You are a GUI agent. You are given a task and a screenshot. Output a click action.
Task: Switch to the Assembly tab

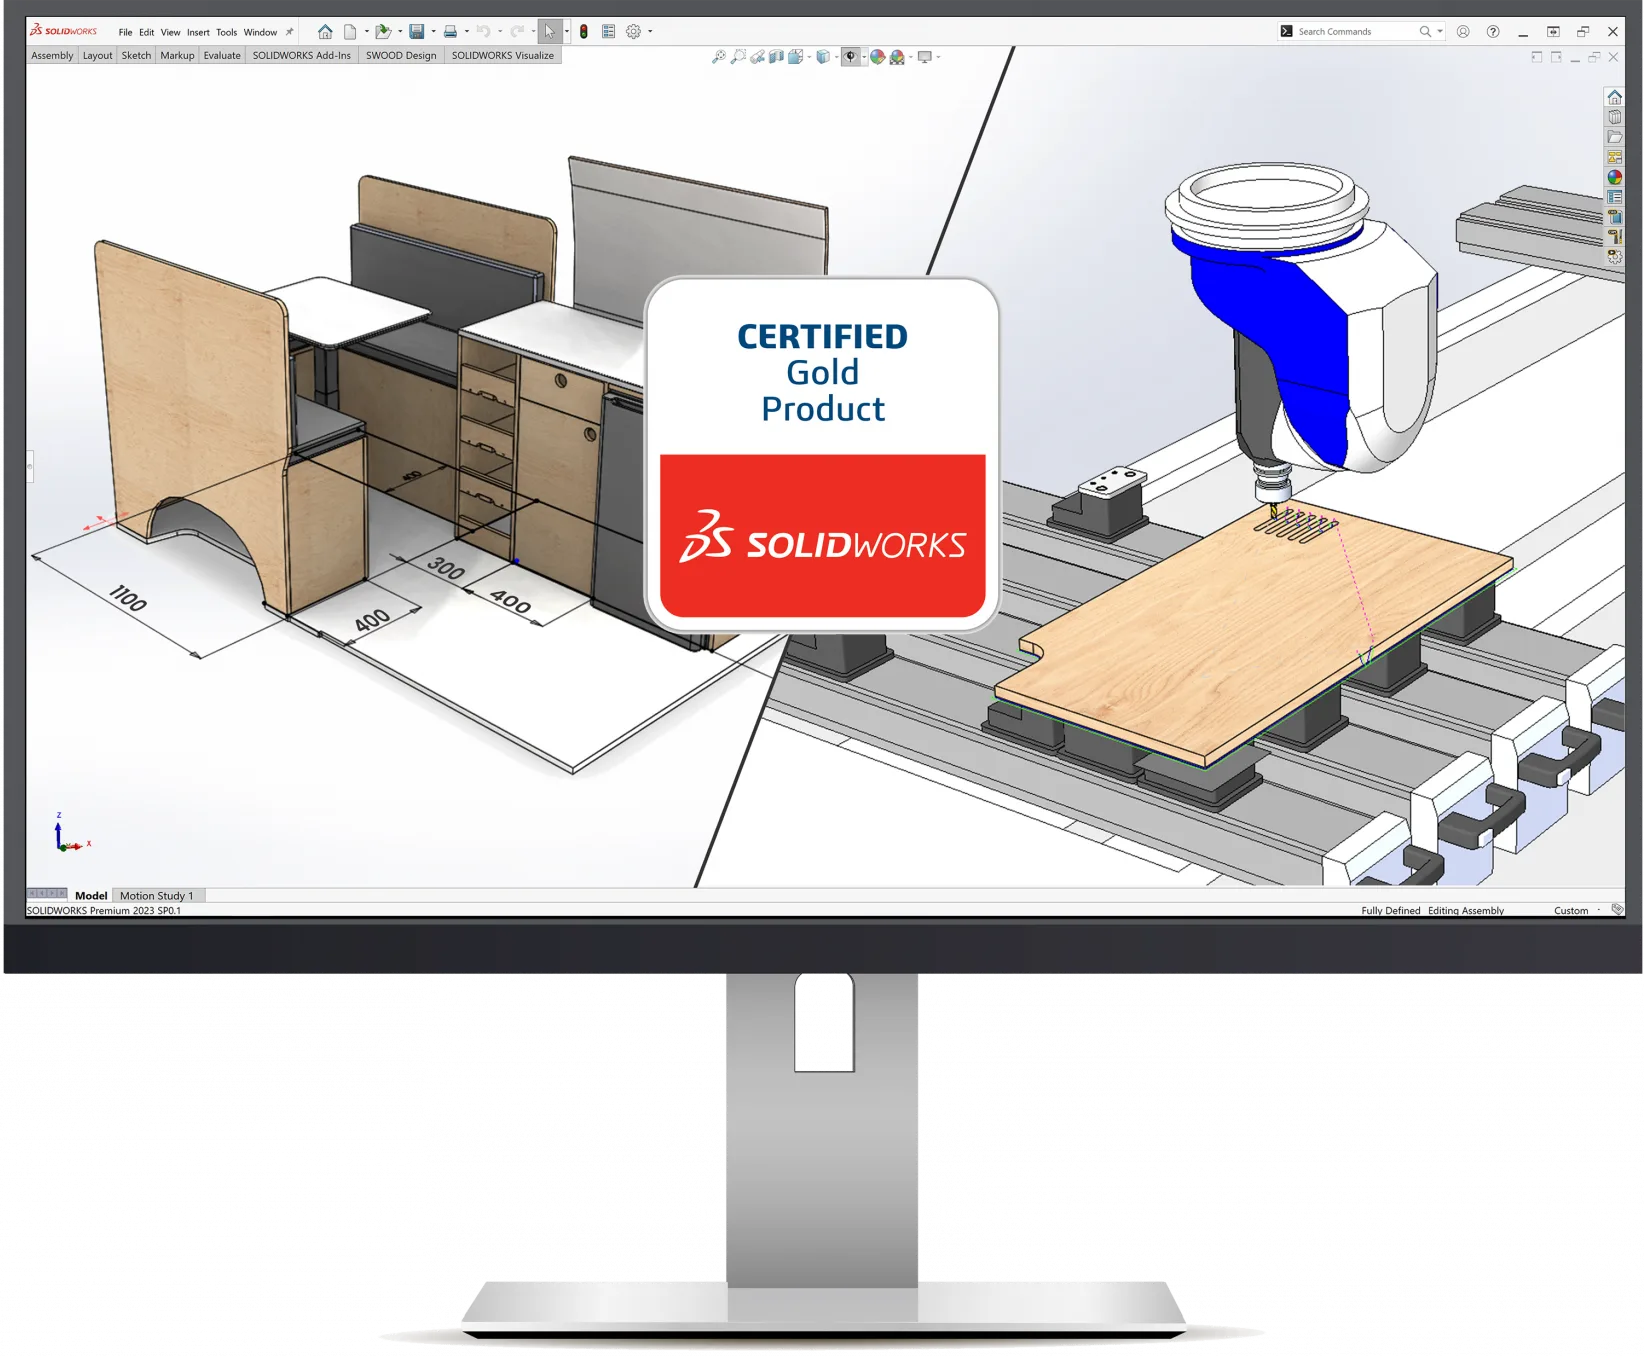(x=52, y=56)
